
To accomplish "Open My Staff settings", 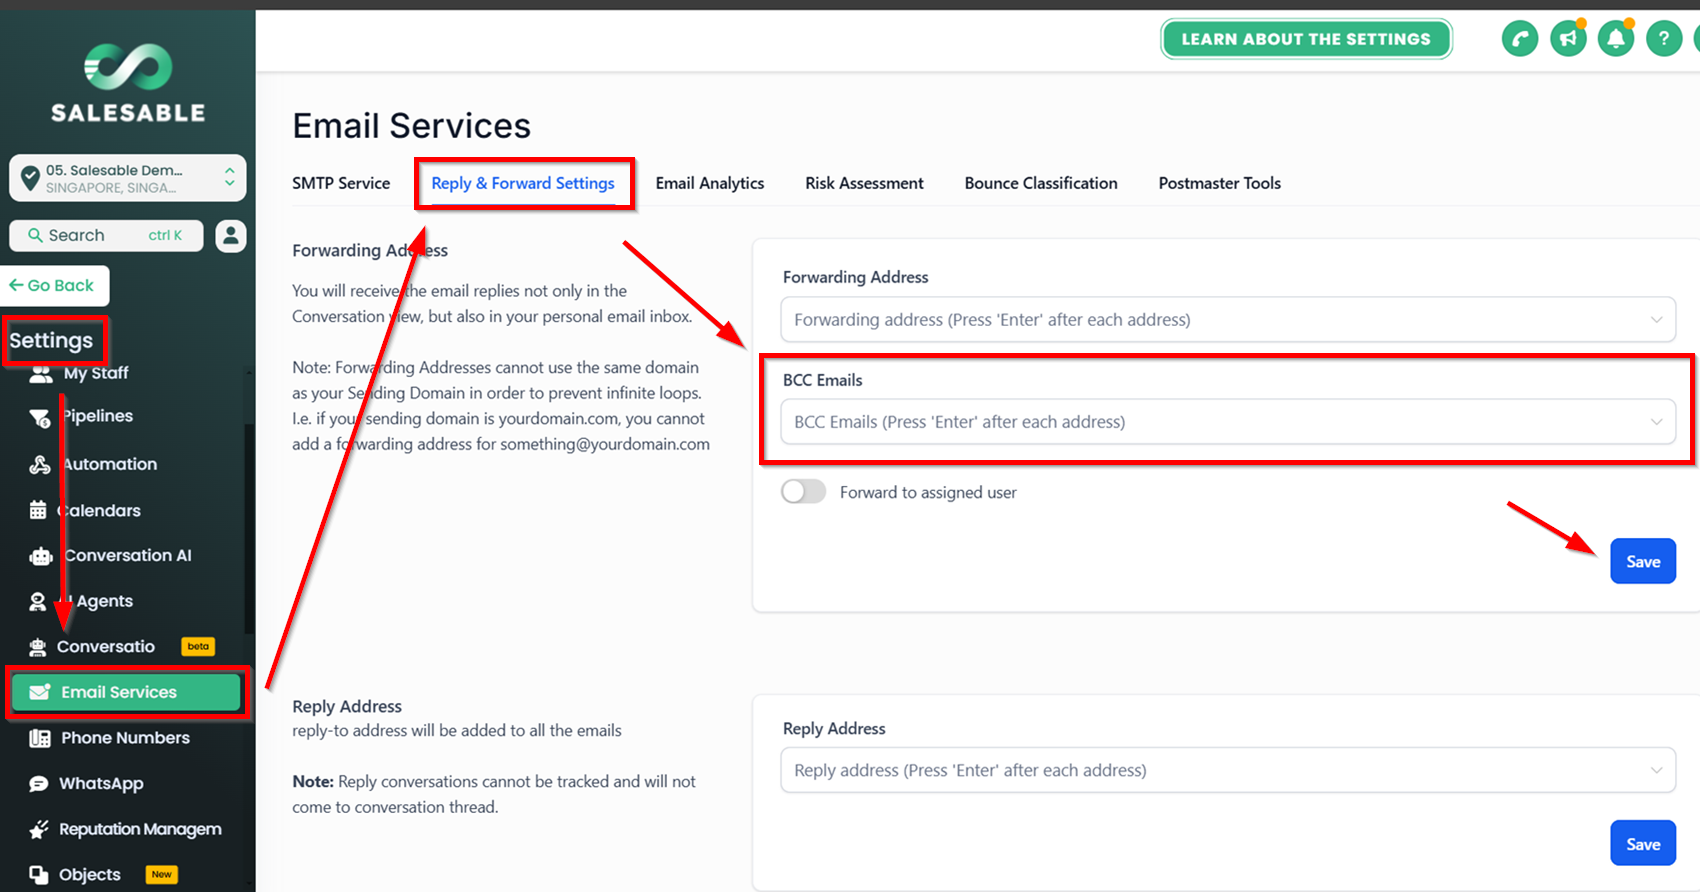I will pos(96,373).
